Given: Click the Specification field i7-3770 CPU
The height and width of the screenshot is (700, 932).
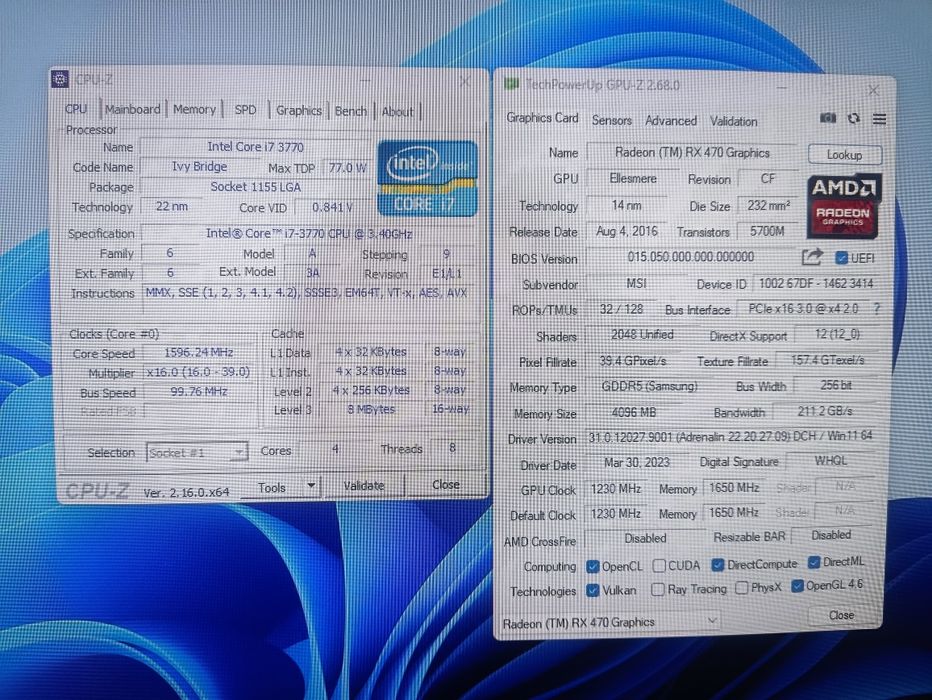Looking at the screenshot, I should pos(309,234).
